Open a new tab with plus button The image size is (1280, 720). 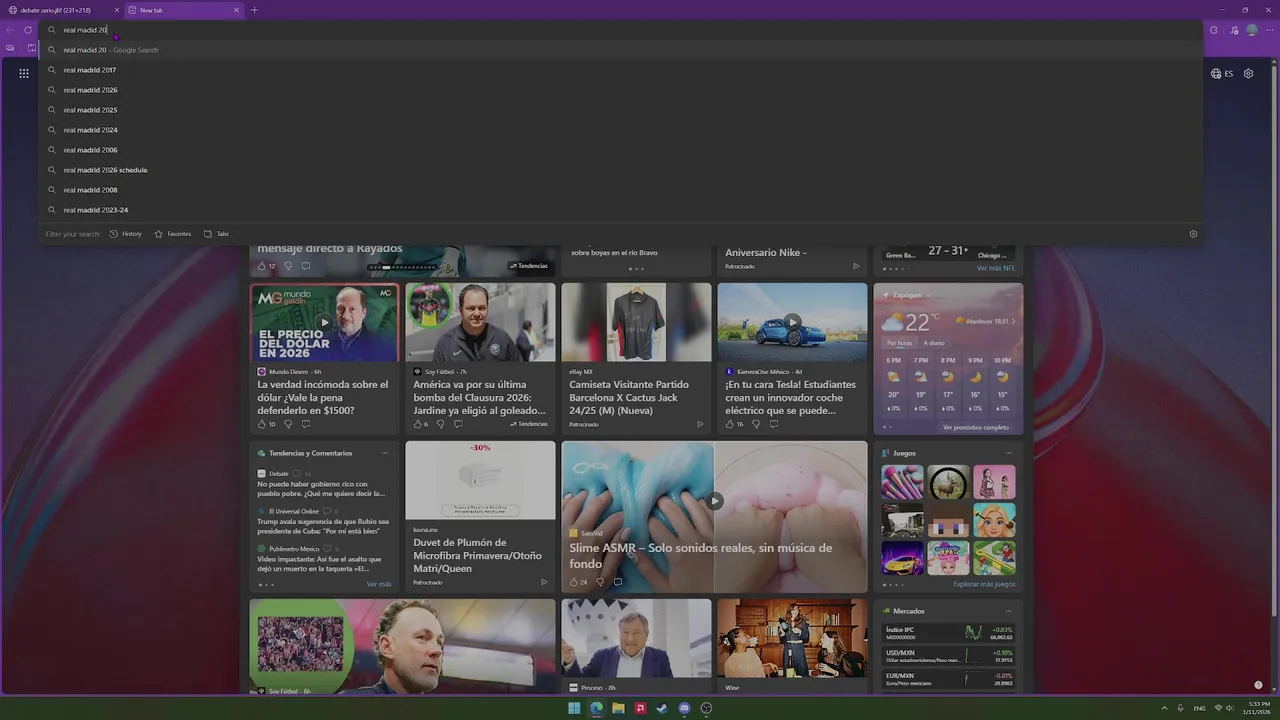click(x=254, y=10)
